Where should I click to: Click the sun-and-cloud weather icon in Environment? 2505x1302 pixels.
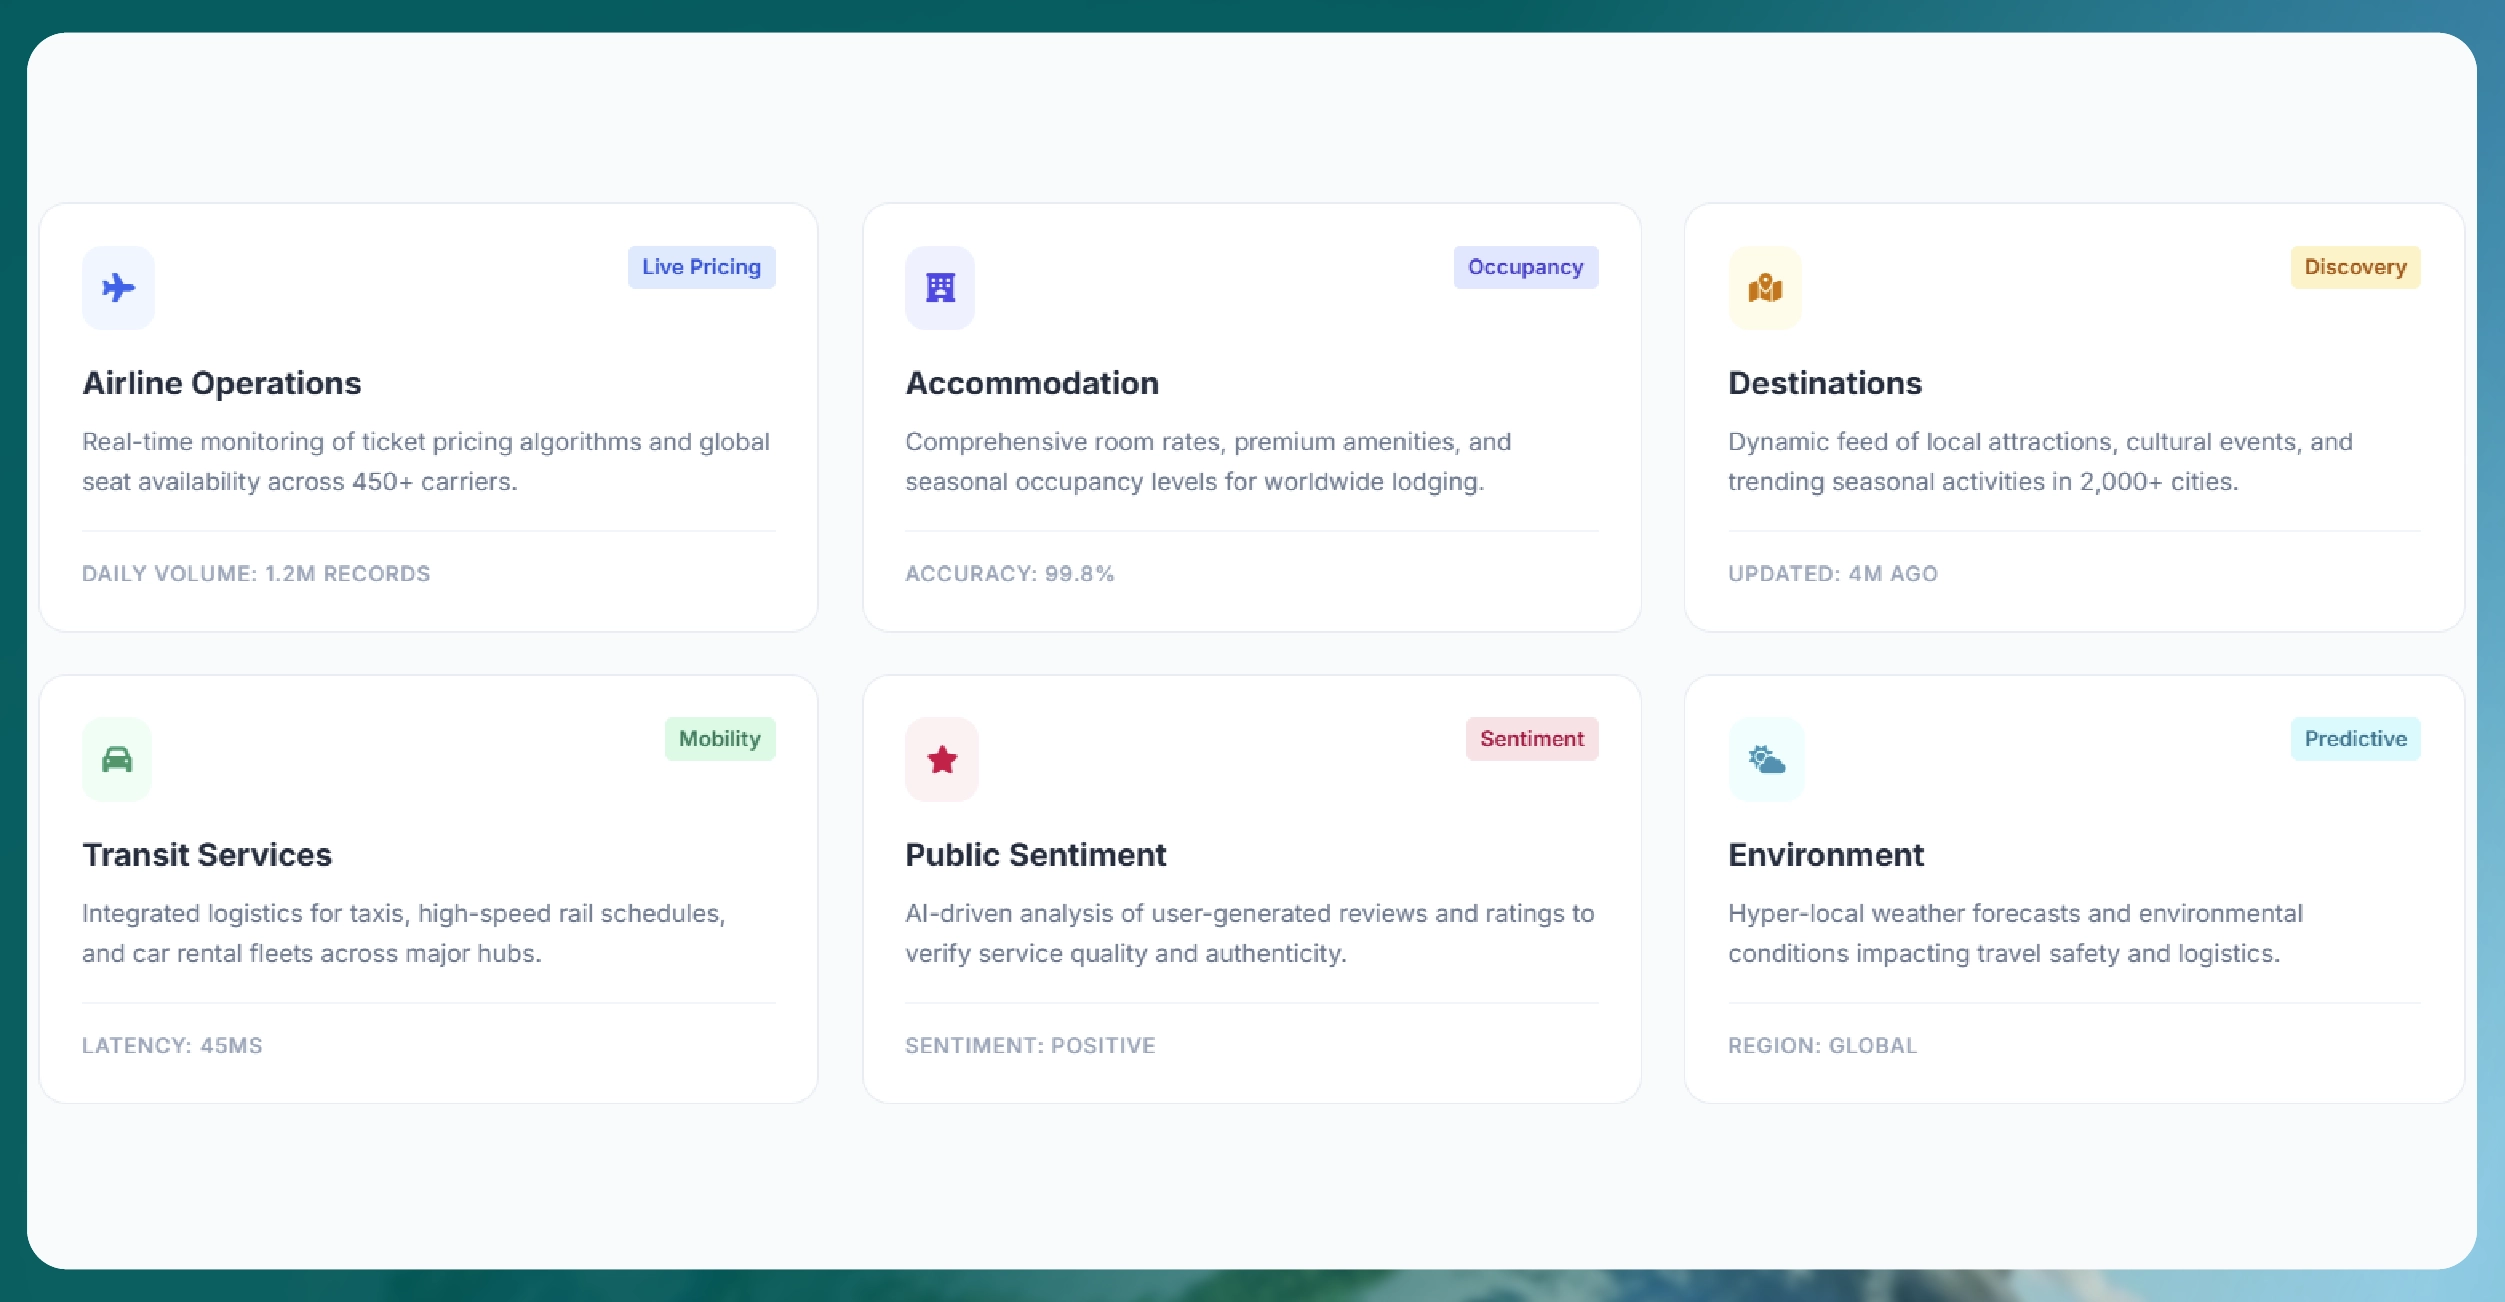coord(1766,760)
